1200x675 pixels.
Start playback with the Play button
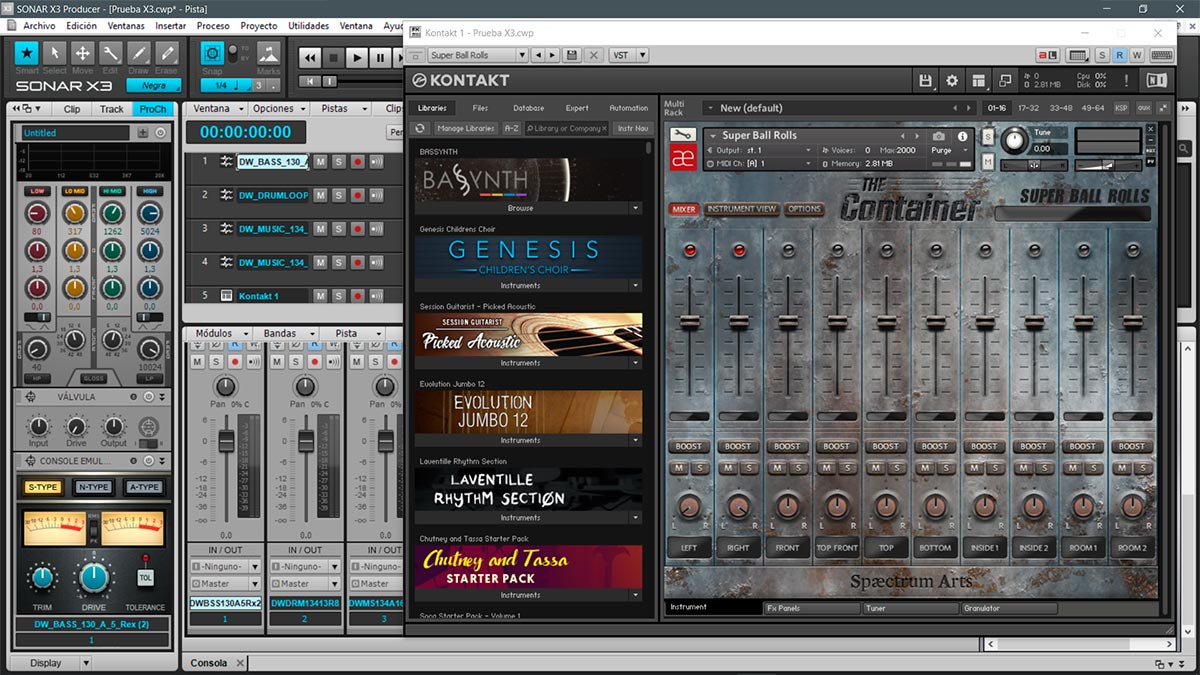click(x=357, y=58)
